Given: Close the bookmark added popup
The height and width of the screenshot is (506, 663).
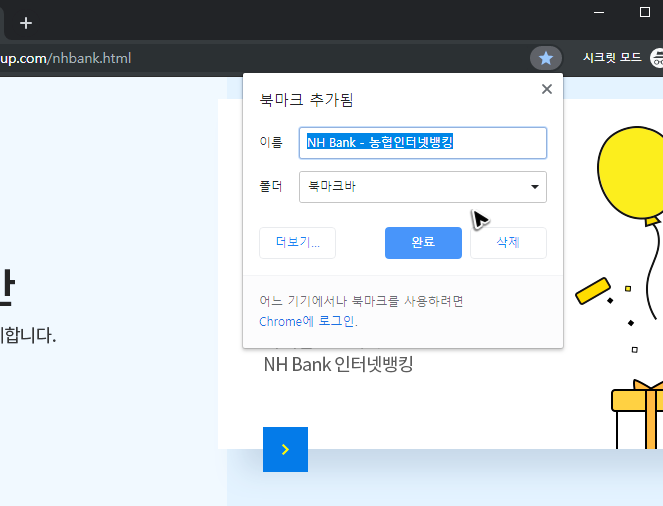Looking at the screenshot, I should coord(547,89).
